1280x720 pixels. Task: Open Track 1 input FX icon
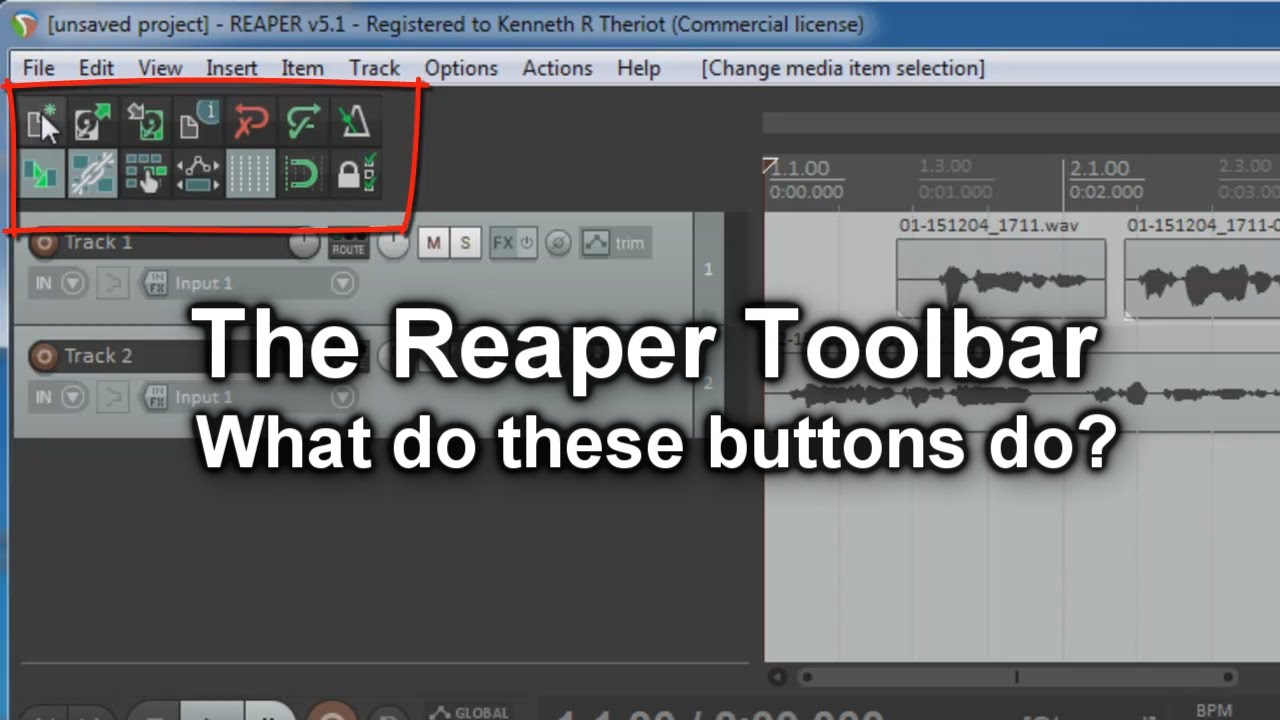click(x=156, y=284)
